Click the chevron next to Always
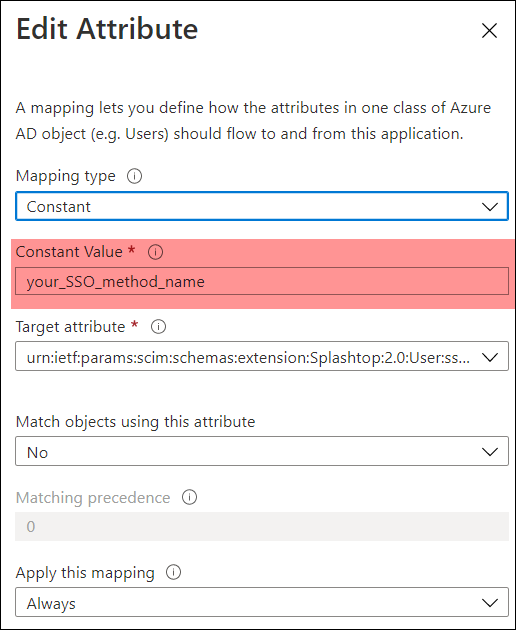516x630 pixels. coord(490,603)
